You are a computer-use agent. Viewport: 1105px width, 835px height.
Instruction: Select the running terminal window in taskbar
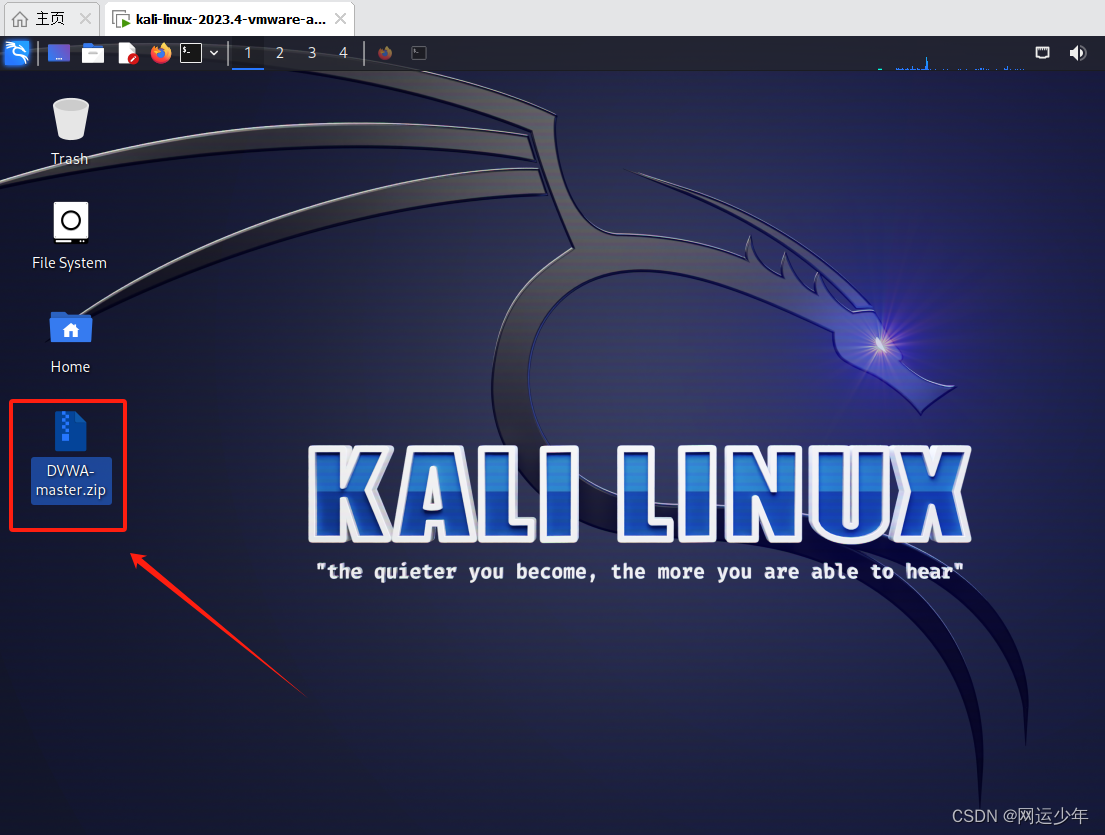pos(419,53)
